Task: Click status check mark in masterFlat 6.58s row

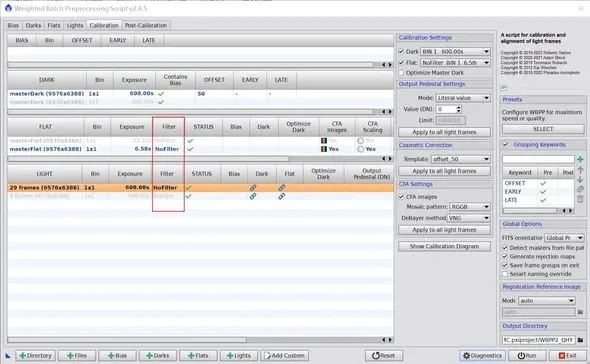Action: click(190, 149)
